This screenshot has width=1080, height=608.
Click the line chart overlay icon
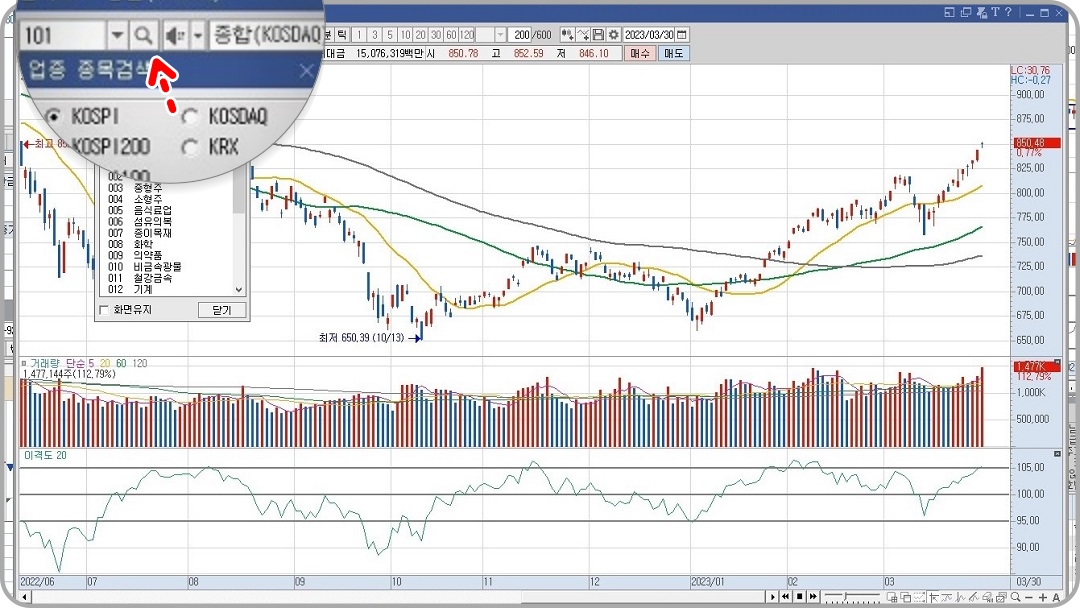[583, 34]
